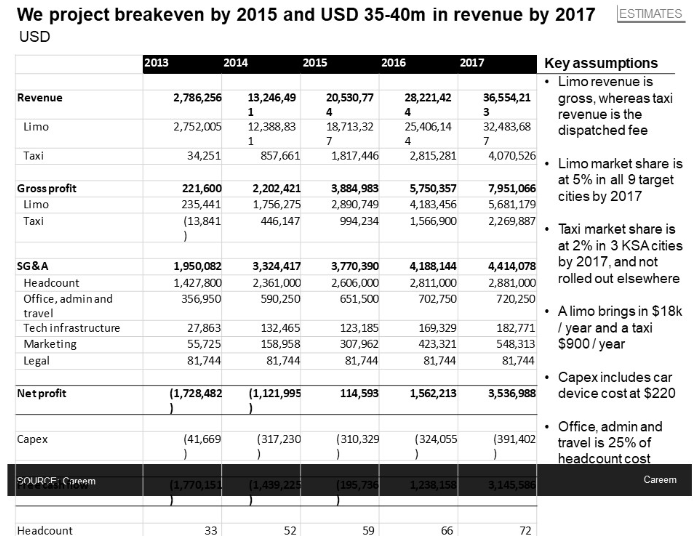Select the 2013 column header
Image resolution: width=694 pixels, height=538 pixels.
[156, 63]
